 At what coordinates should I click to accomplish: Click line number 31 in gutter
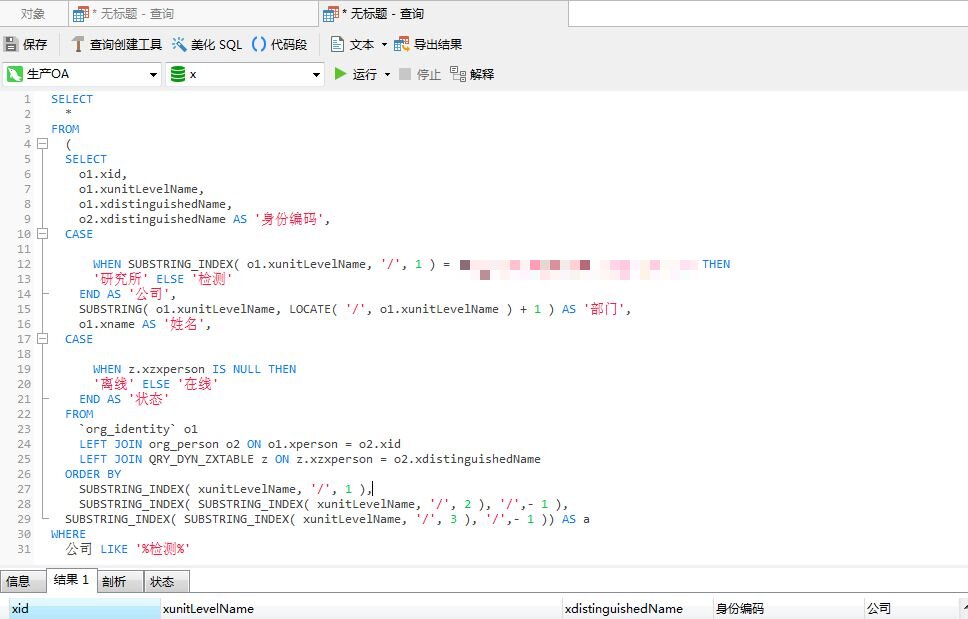23,549
